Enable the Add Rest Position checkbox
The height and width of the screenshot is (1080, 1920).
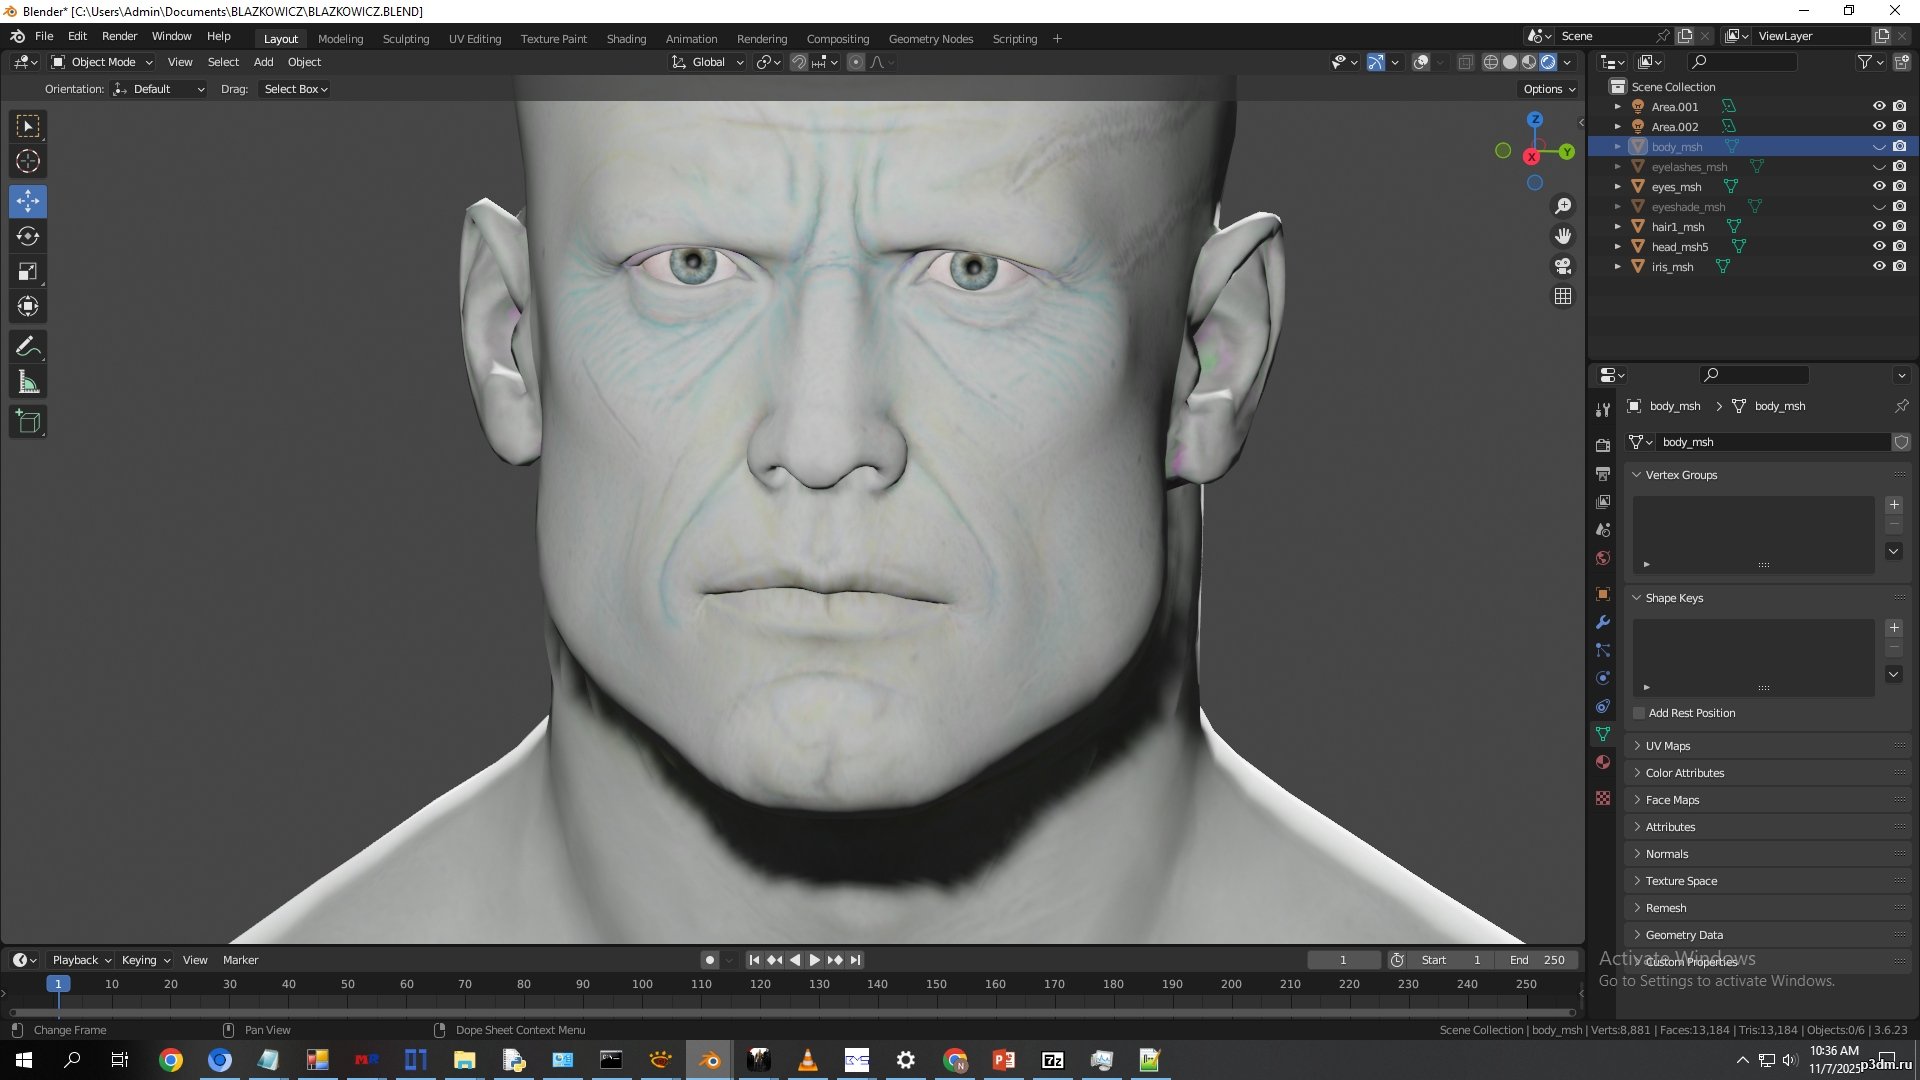[x=1639, y=713]
